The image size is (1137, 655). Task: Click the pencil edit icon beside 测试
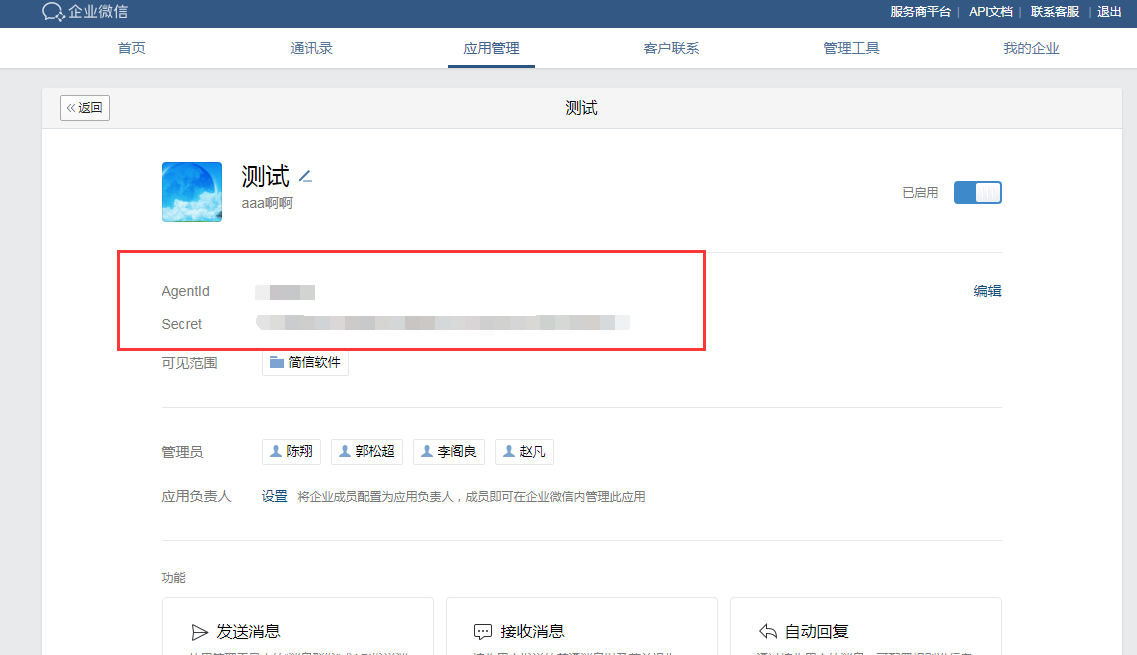[x=305, y=176]
